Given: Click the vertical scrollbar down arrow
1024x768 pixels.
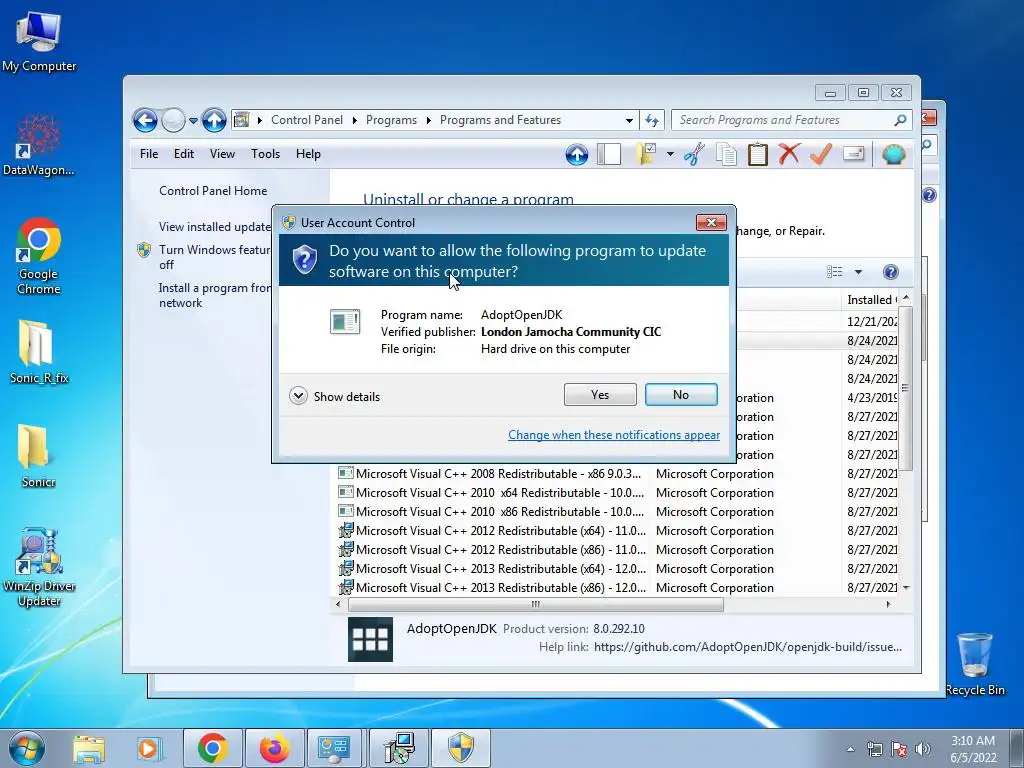Looking at the screenshot, I should click(x=906, y=588).
